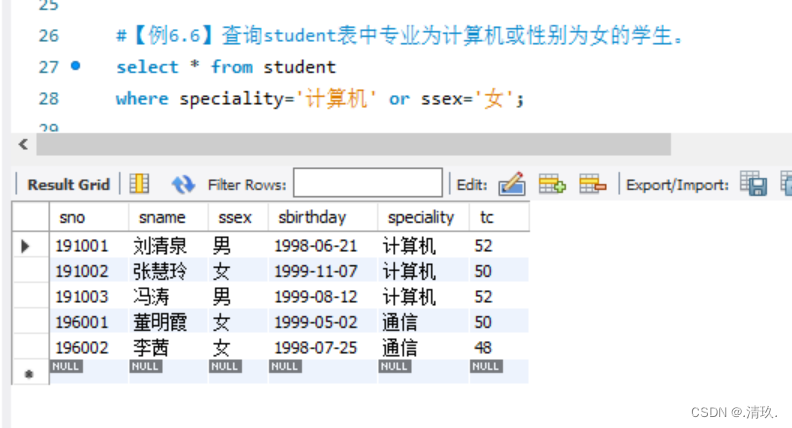Image resolution: width=792 pixels, height=428 pixels.
Task: Insert a new row with the add icon
Action: (552, 183)
